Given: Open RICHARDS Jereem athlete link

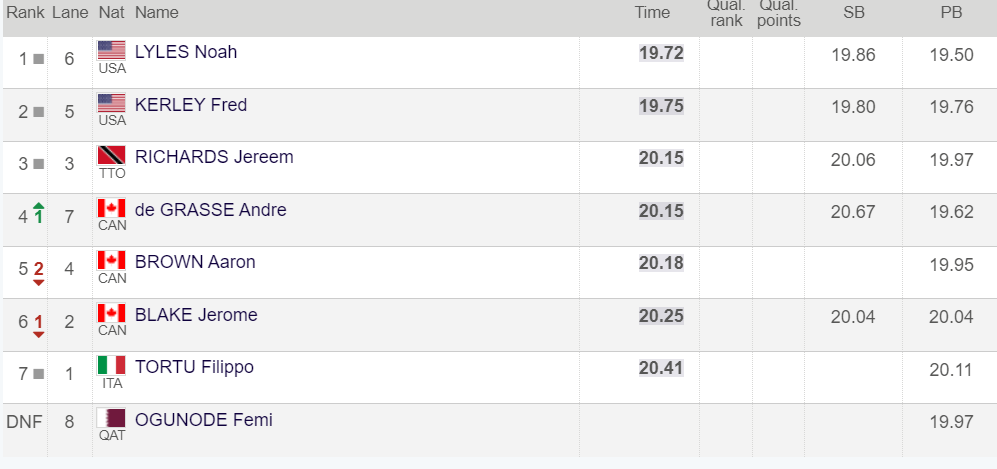Looking at the screenshot, I should click(x=214, y=157).
